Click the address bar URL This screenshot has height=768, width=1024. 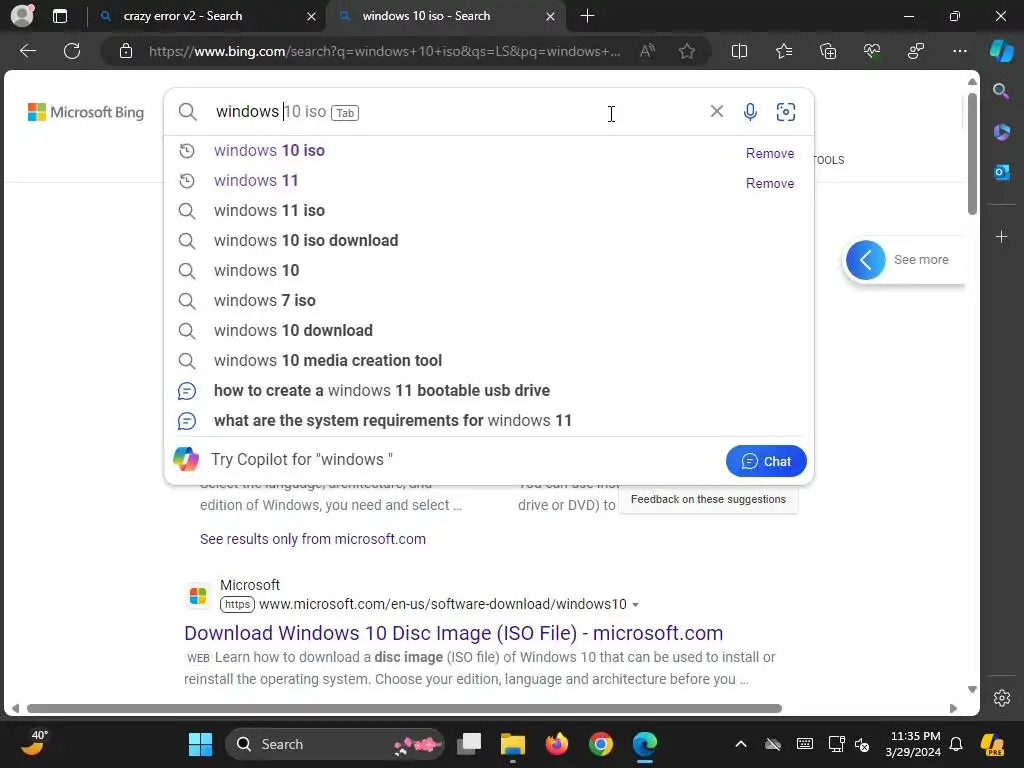click(384, 51)
